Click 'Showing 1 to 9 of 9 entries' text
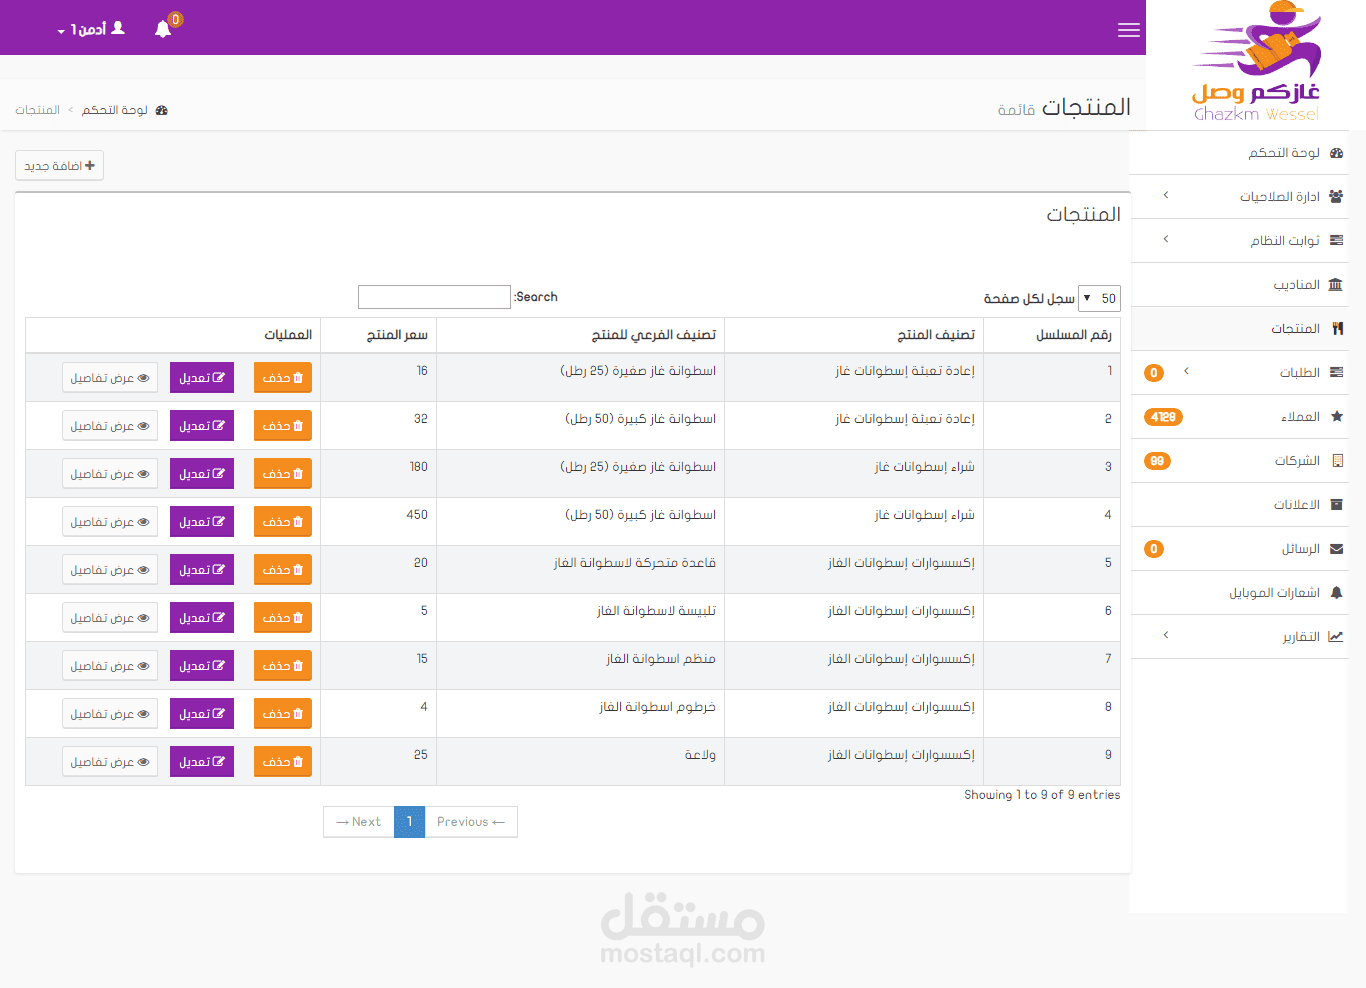This screenshot has height=988, width=1366. [x=1042, y=795]
